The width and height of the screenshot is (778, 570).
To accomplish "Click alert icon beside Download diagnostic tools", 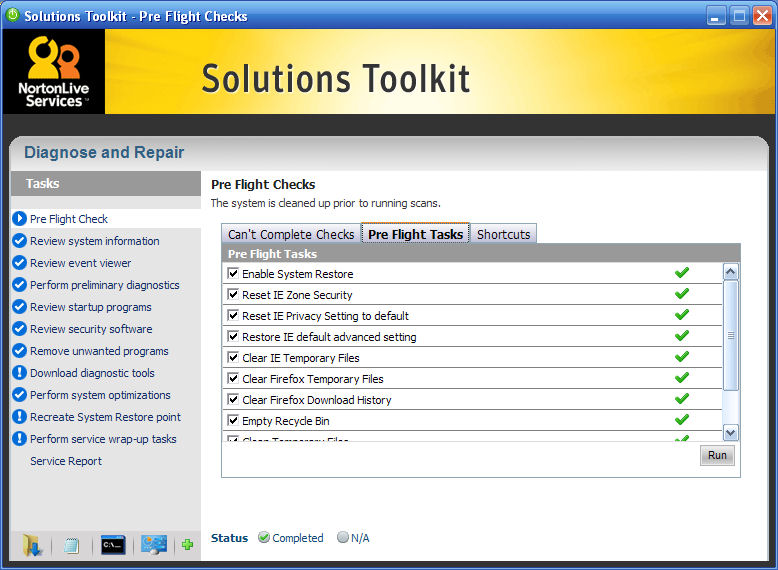I will (x=19, y=373).
